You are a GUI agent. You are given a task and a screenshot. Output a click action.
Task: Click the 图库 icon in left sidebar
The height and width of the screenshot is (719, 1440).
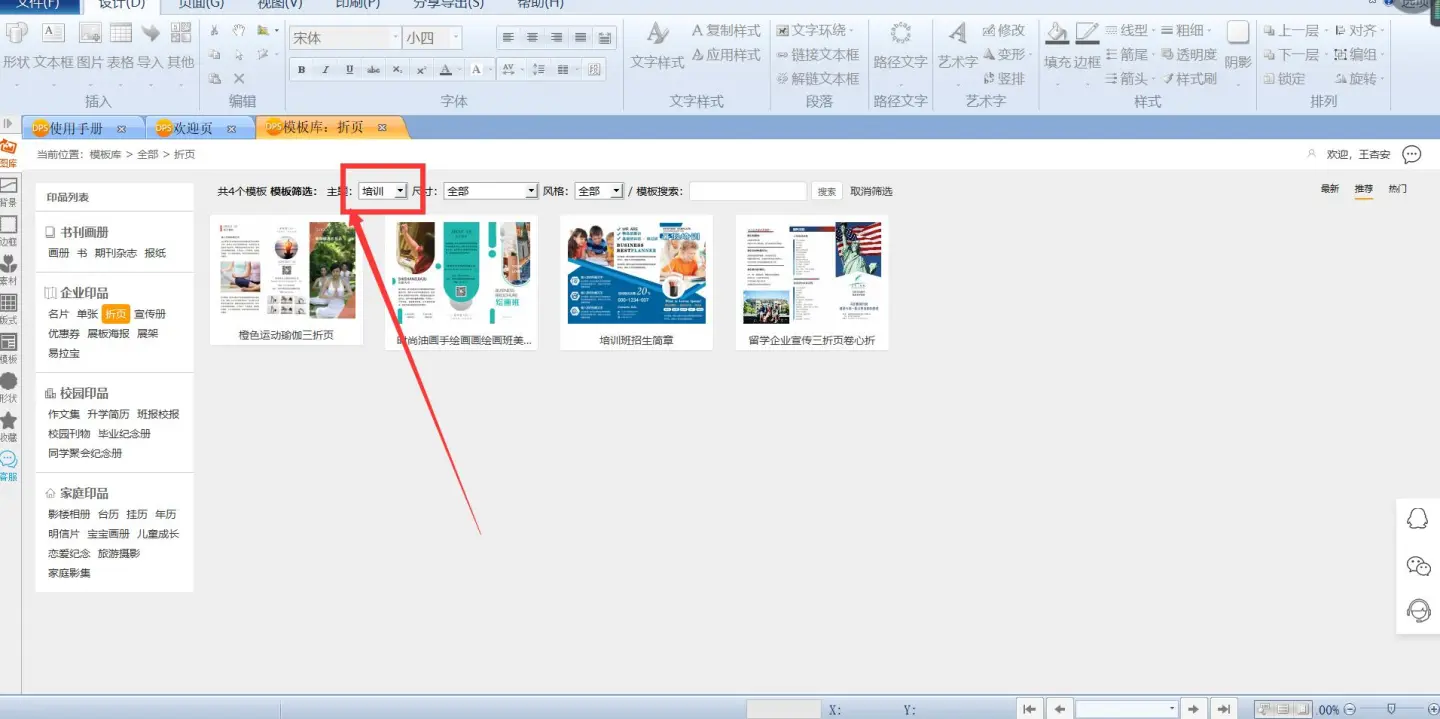tap(8, 151)
